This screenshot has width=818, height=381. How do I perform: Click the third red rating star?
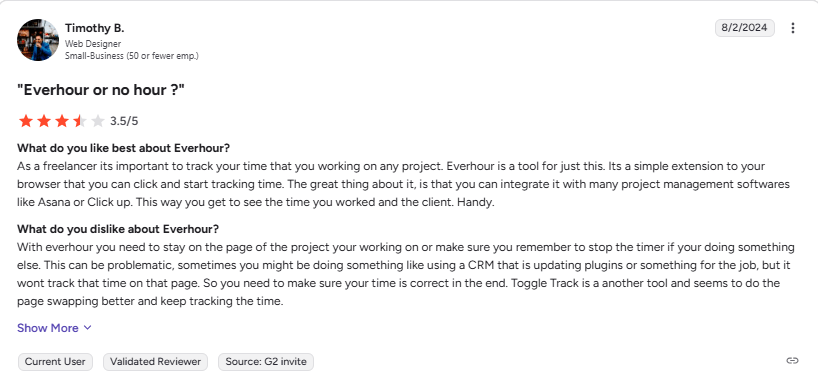(x=62, y=122)
